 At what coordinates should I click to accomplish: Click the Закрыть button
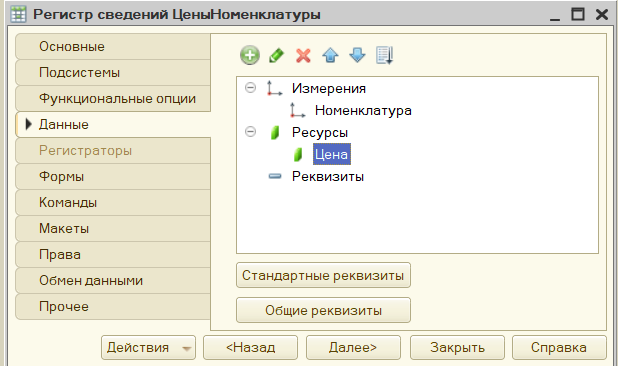457,347
